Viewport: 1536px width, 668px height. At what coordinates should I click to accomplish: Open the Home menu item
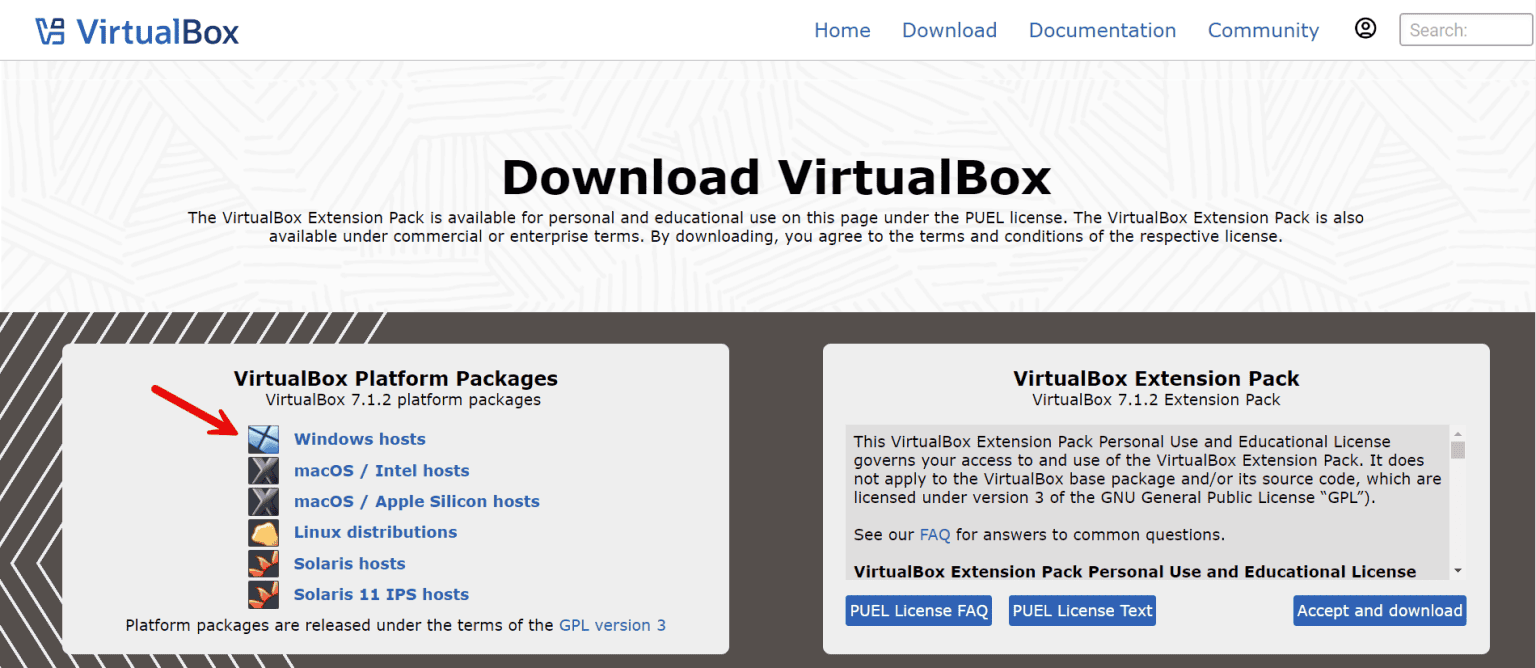[842, 30]
